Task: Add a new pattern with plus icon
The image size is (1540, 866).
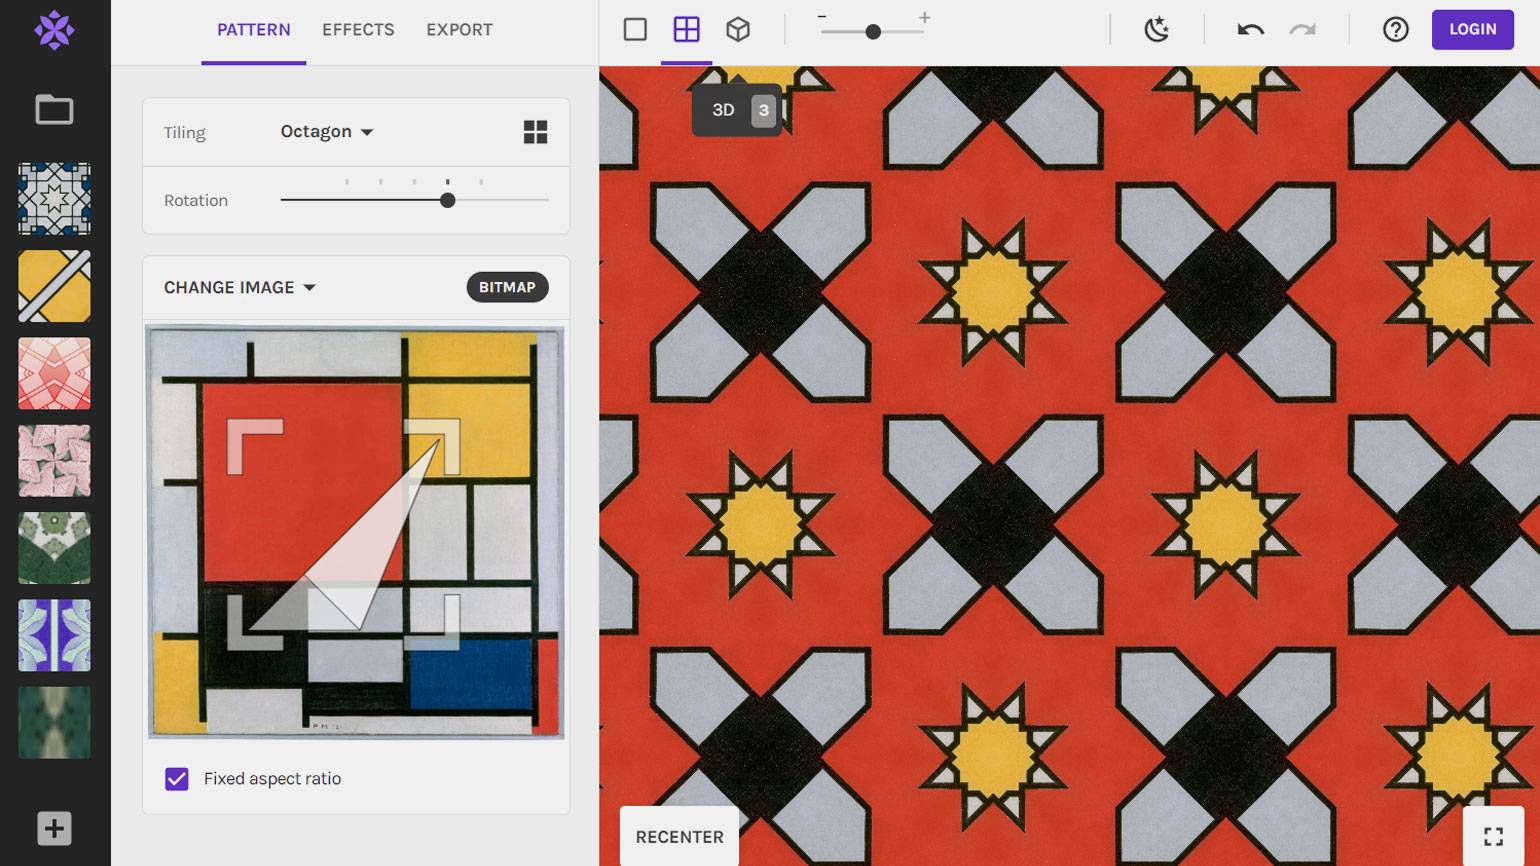Action: click(54, 828)
